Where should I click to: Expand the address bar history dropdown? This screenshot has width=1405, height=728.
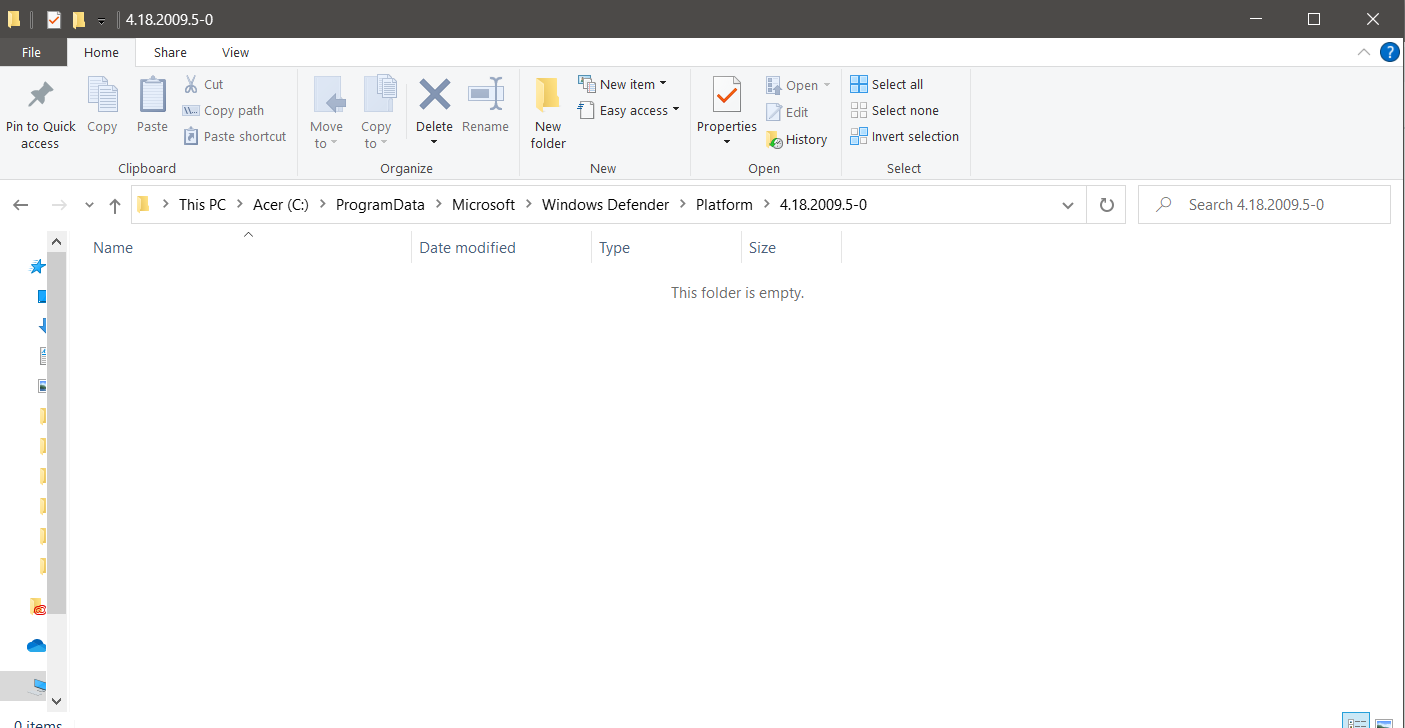point(1067,205)
